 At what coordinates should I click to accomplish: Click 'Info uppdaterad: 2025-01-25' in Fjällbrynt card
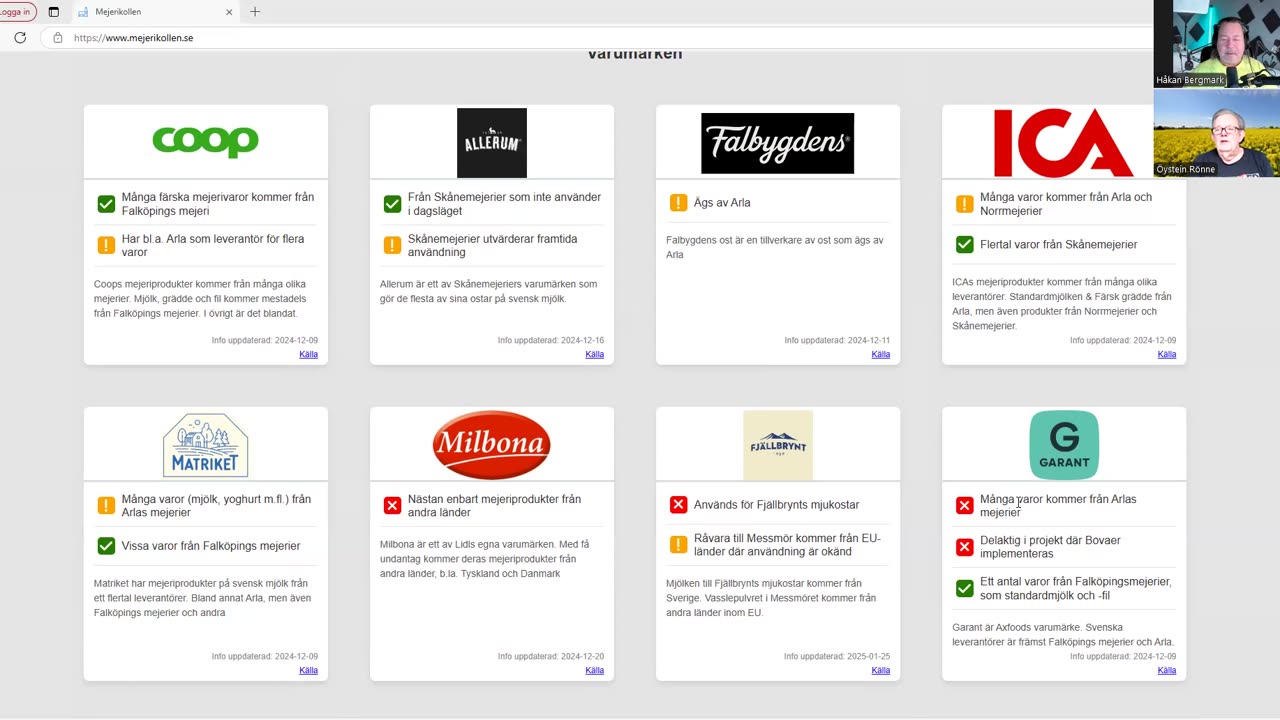click(x=837, y=657)
